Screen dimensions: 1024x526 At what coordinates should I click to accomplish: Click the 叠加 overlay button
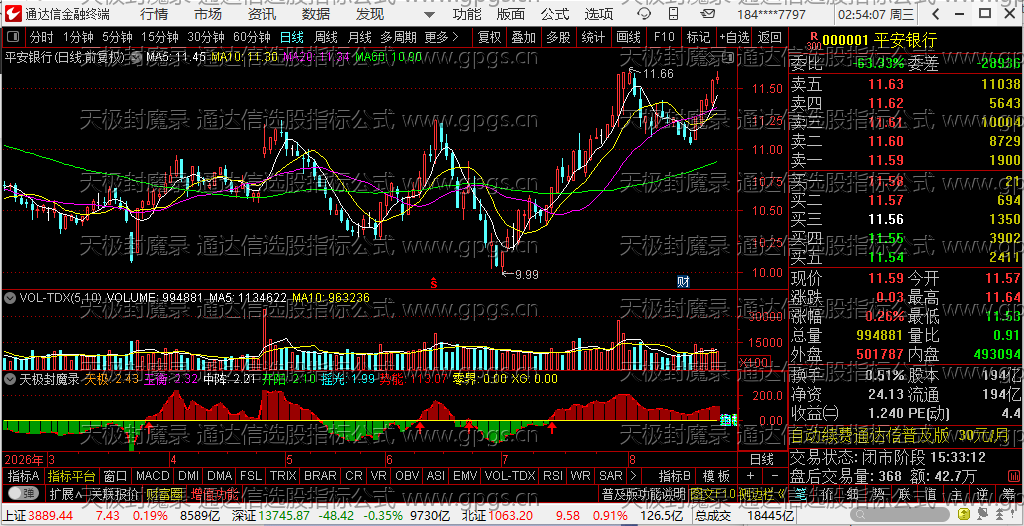524,37
